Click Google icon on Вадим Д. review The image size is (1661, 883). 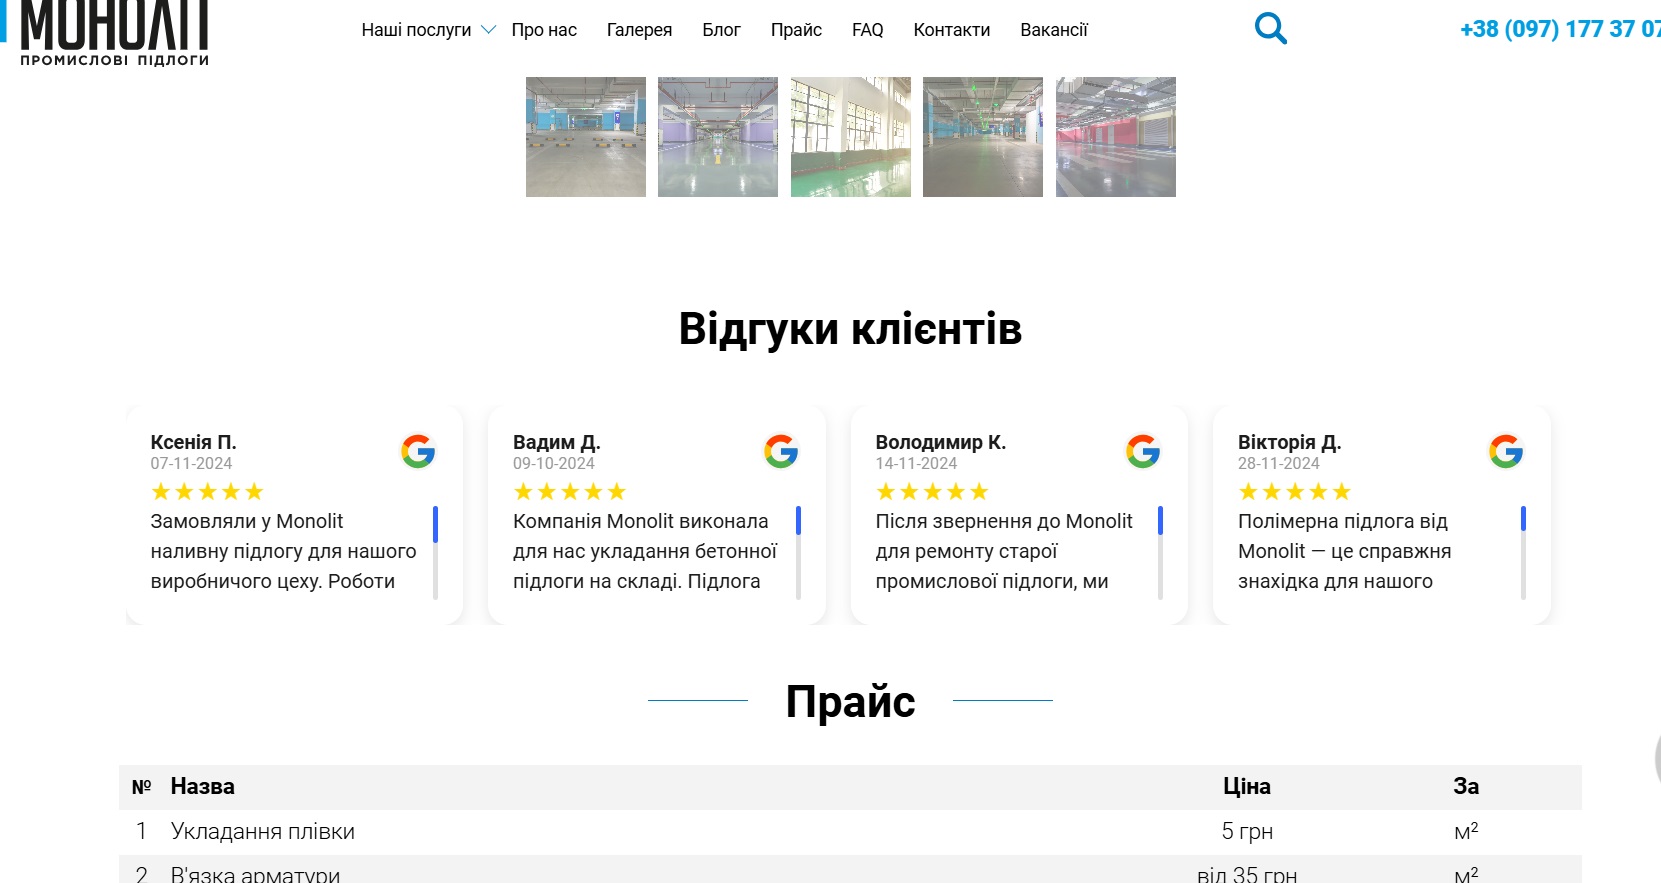[781, 451]
